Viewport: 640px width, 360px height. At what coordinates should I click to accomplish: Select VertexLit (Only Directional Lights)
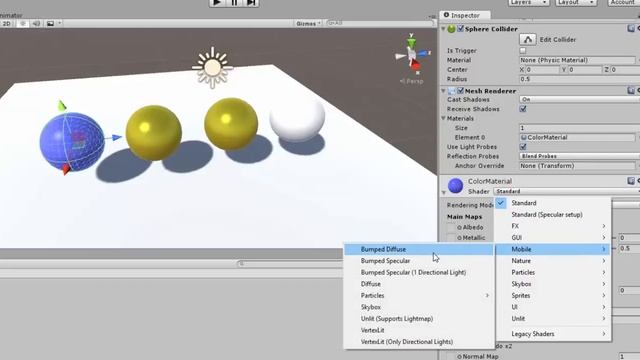point(419,342)
